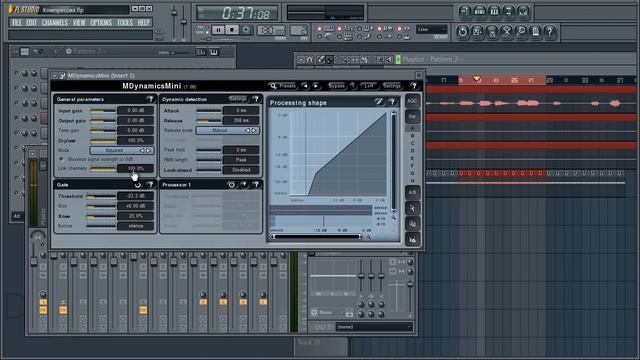Click the Input gain slider
The width and height of the screenshot is (640, 360).
tap(102, 111)
